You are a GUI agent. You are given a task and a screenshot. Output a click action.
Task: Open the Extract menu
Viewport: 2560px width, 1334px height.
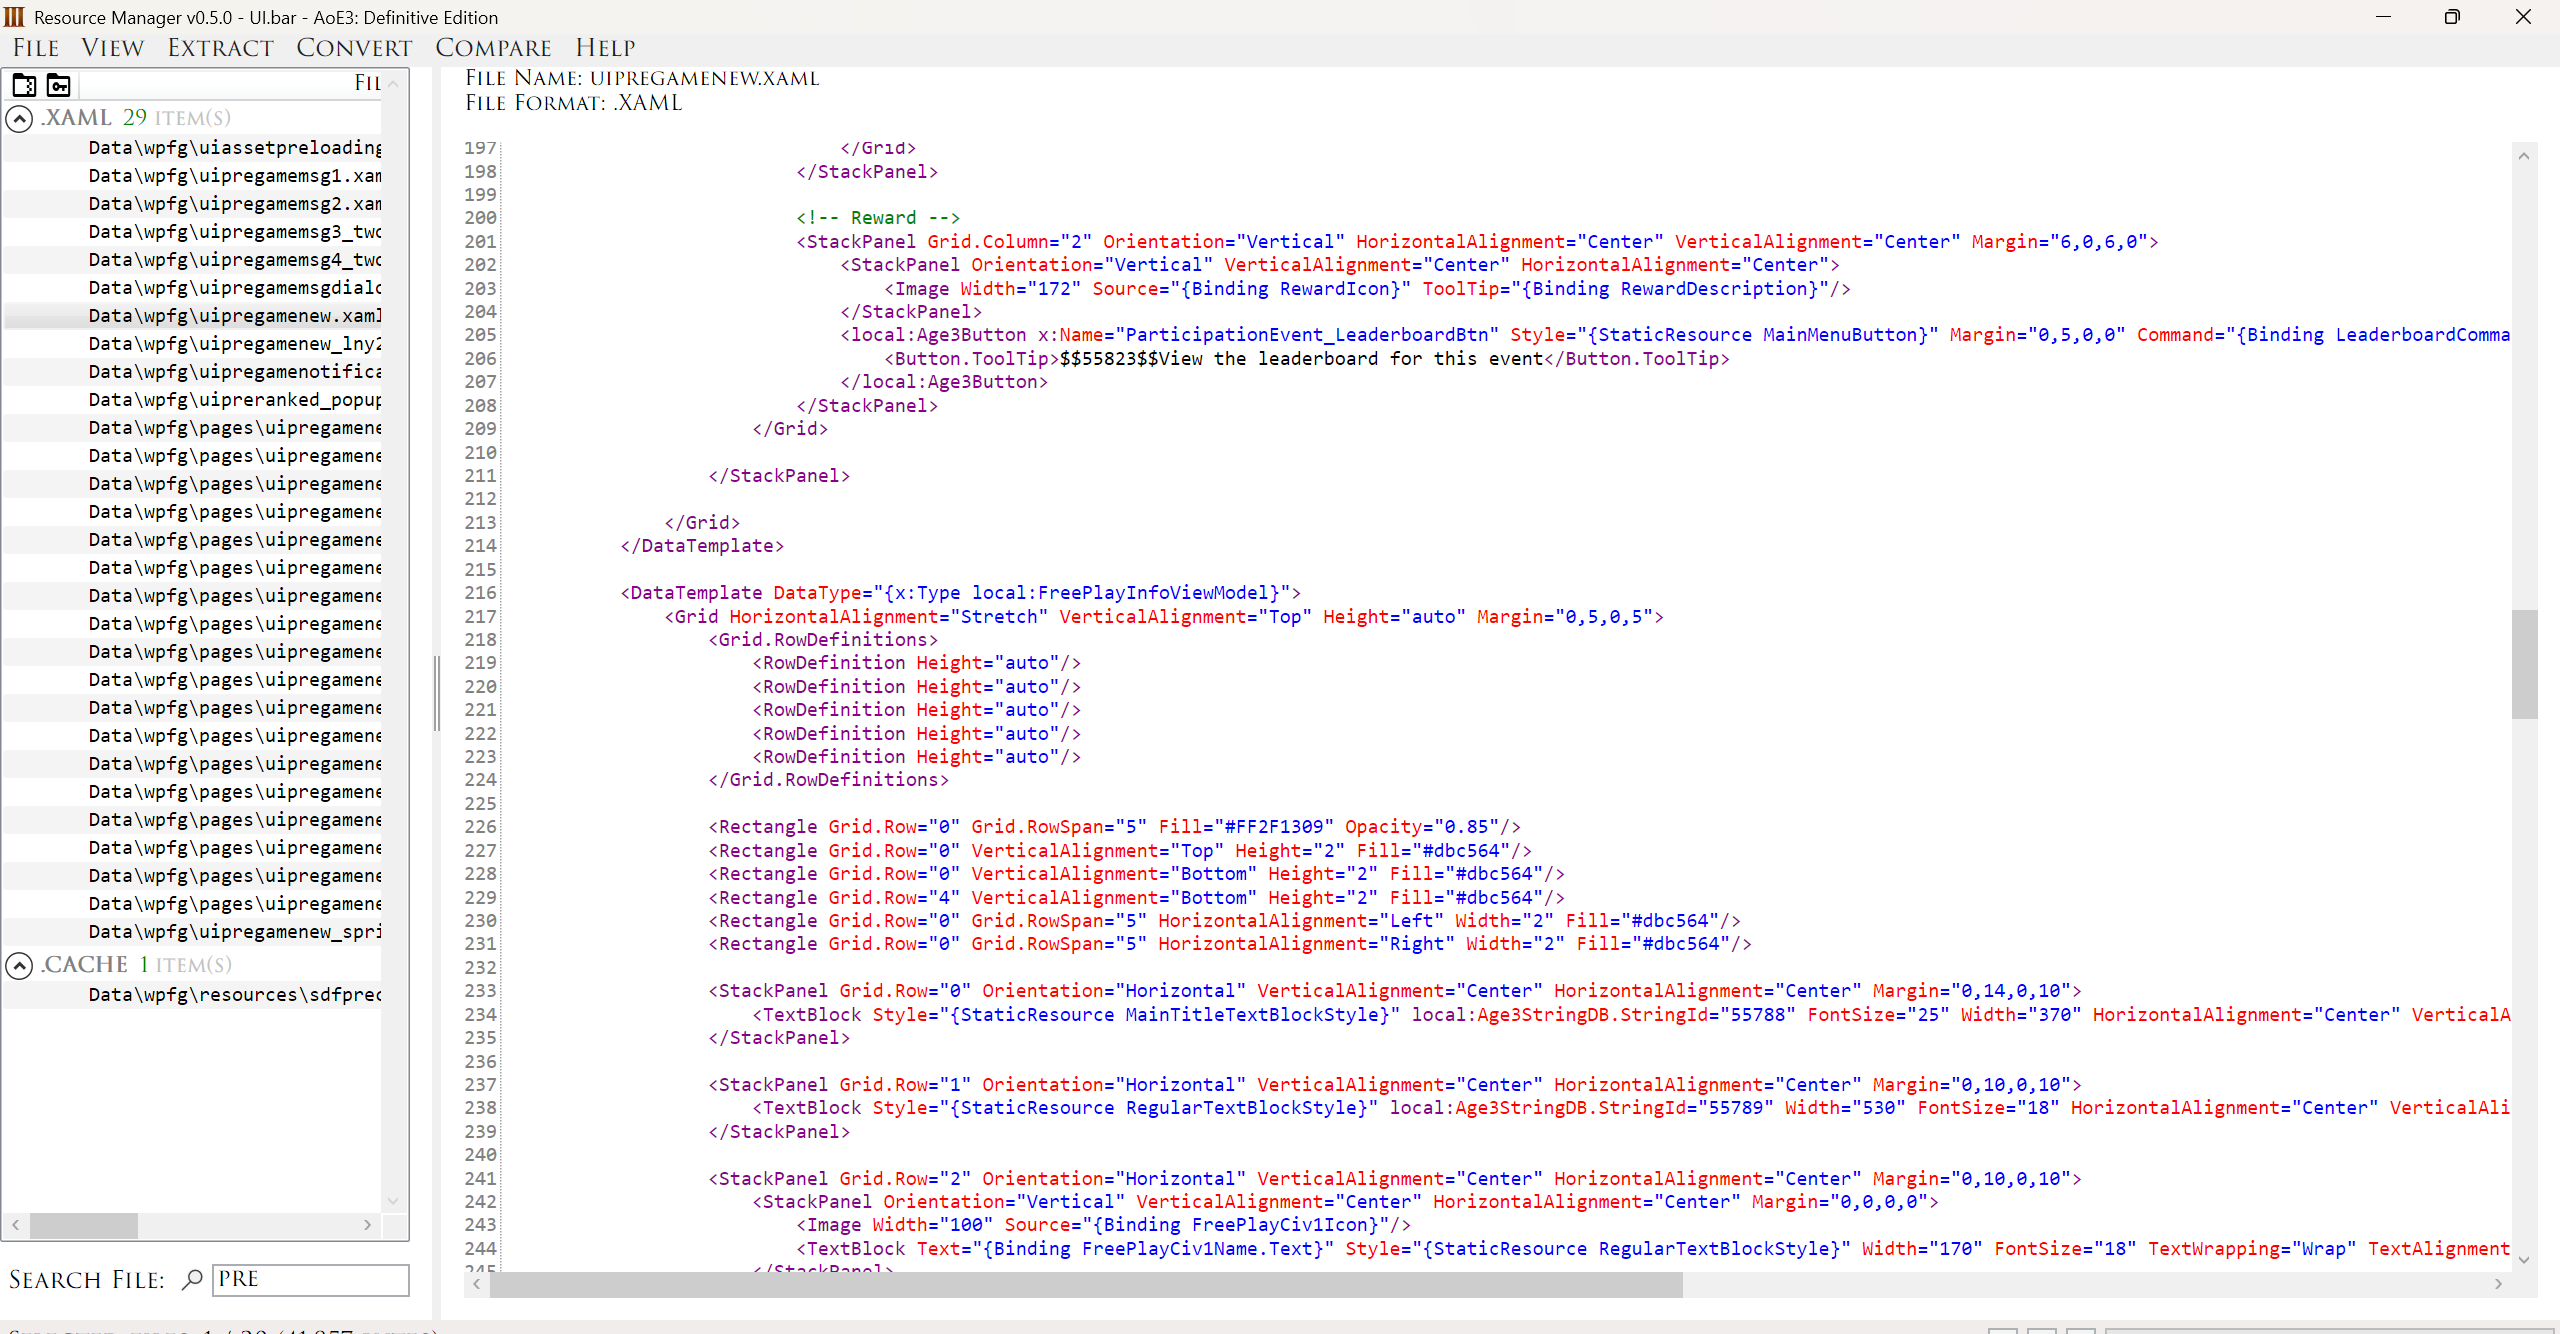coord(220,48)
